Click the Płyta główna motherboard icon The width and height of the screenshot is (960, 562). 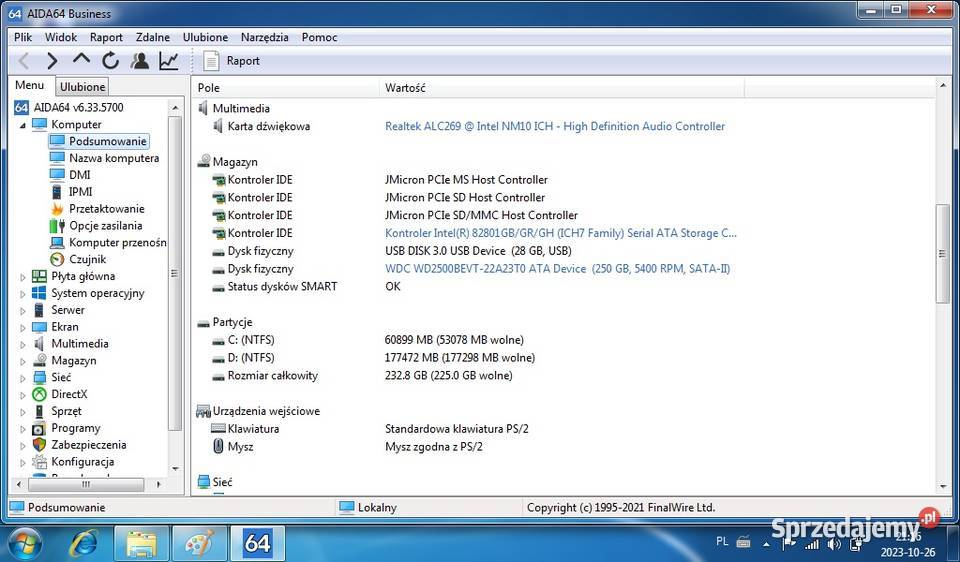tap(39, 276)
